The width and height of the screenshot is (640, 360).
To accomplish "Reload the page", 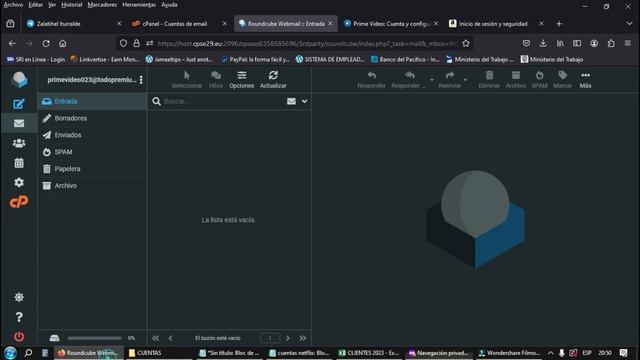I will coord(46,43).
